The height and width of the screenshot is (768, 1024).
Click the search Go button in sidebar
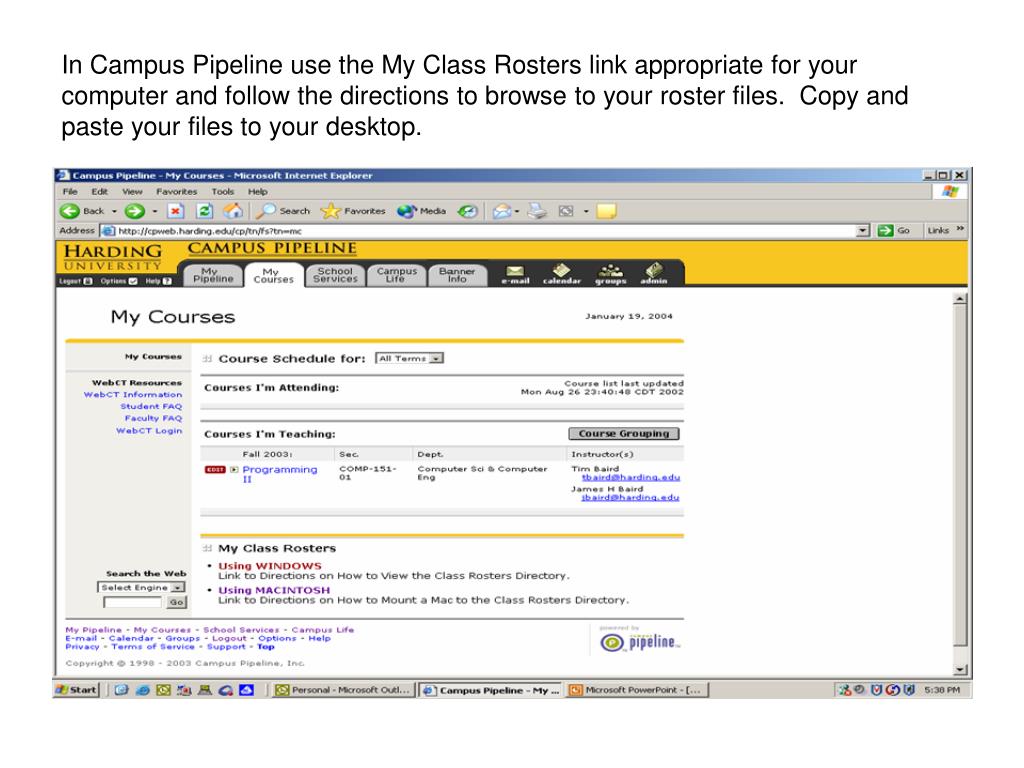pyautogui.click(x=176, y=602)
